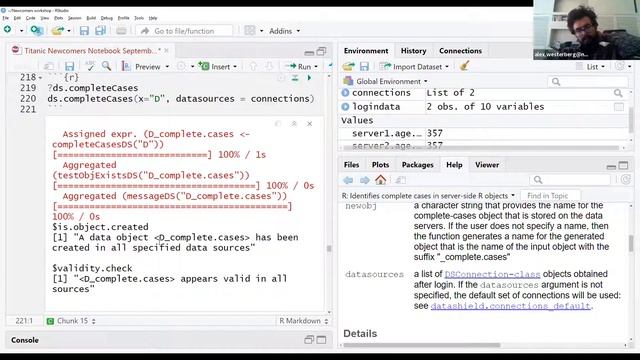The height and width of the screenshot is (360, 640).
Task: Inspect connections with magnifier icon
Action: tap(618, 93)
